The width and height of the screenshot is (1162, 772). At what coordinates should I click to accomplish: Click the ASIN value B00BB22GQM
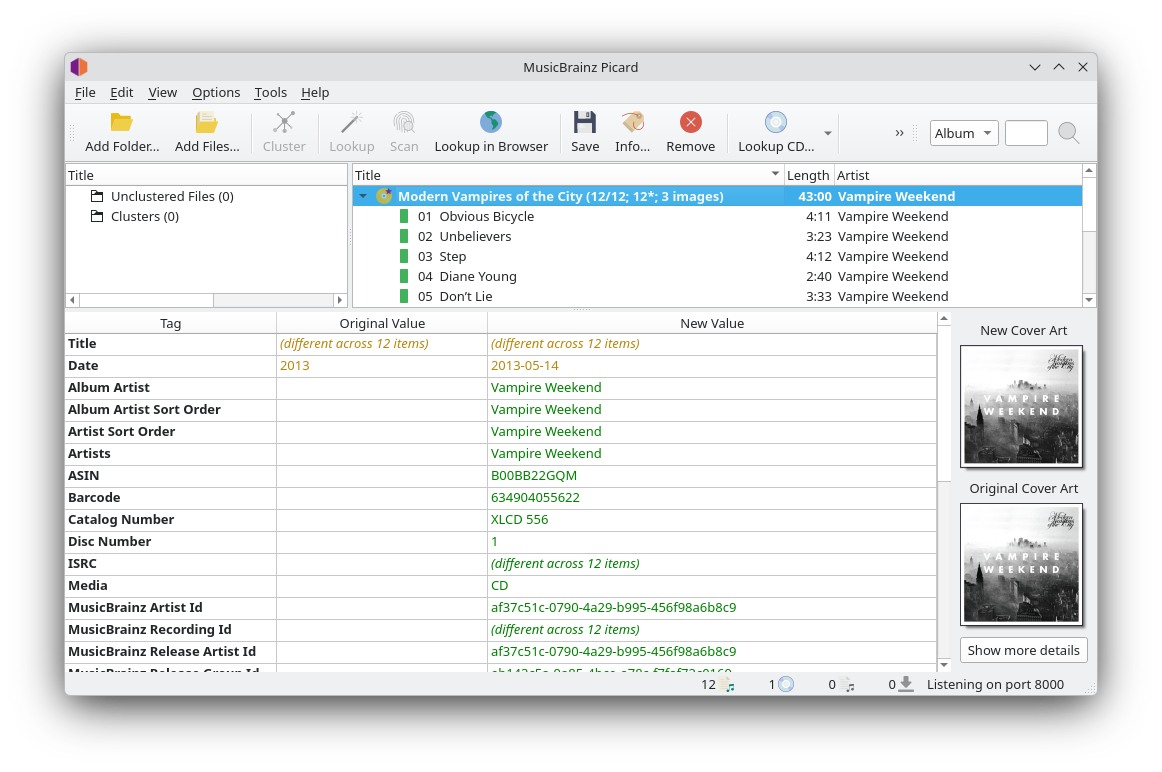(x=534, y=476)
